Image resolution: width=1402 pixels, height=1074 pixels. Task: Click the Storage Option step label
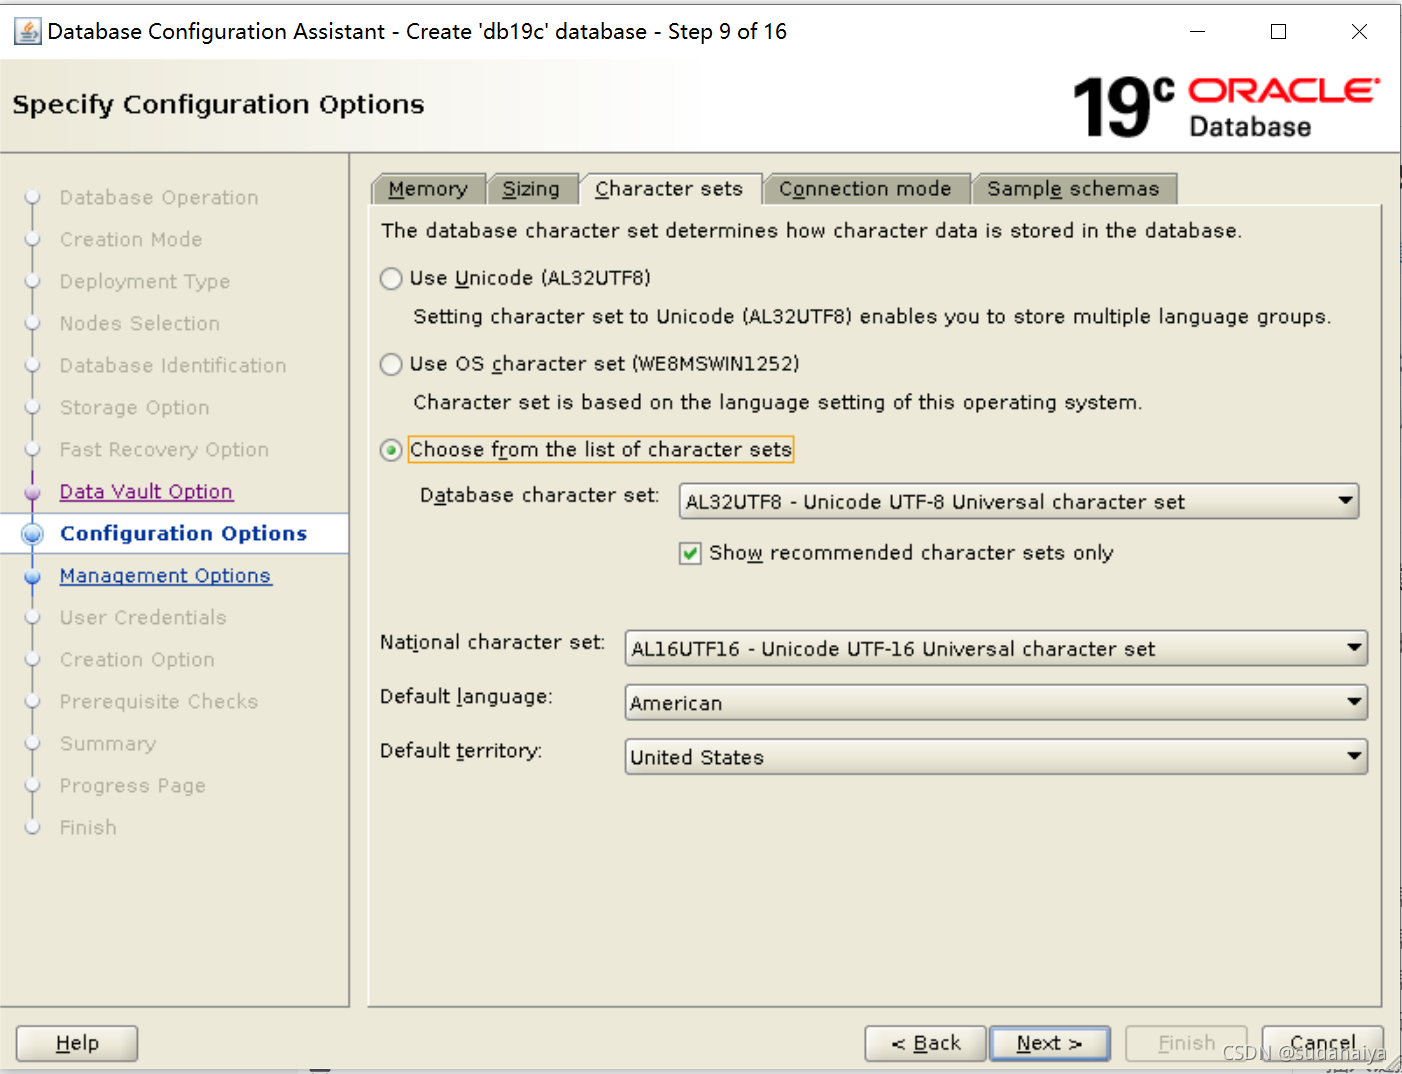134,407
